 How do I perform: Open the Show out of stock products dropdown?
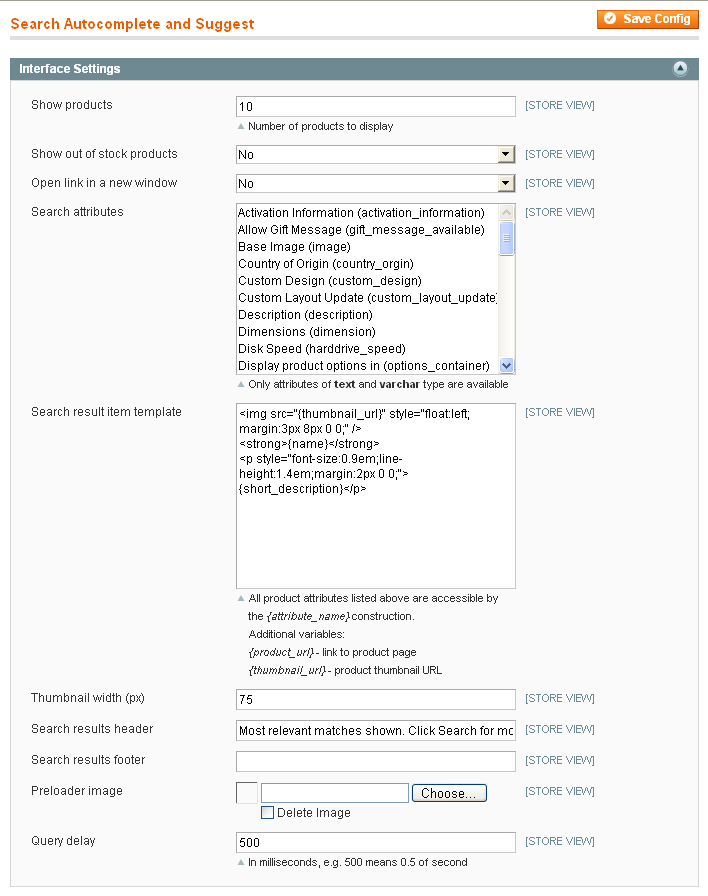pyautogui.click(x=375, y=154)
